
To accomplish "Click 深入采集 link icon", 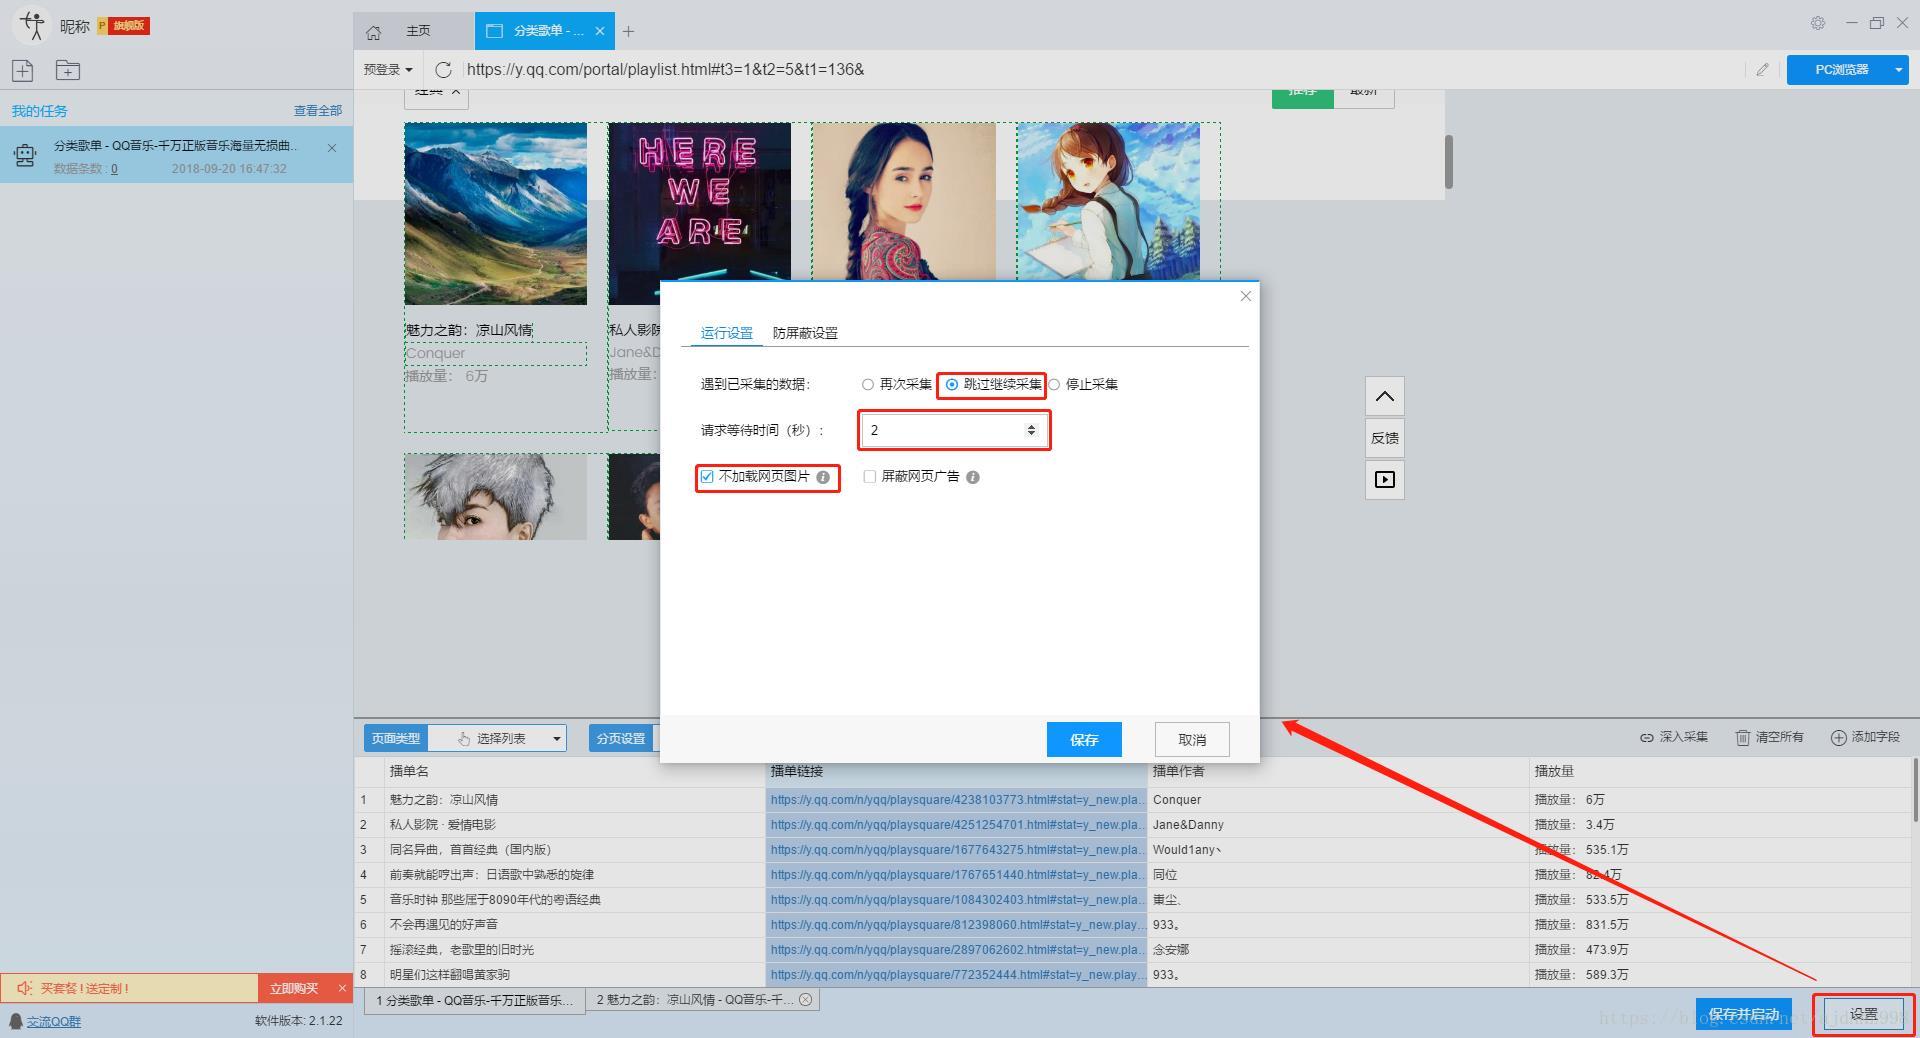I will [1674, 737].
